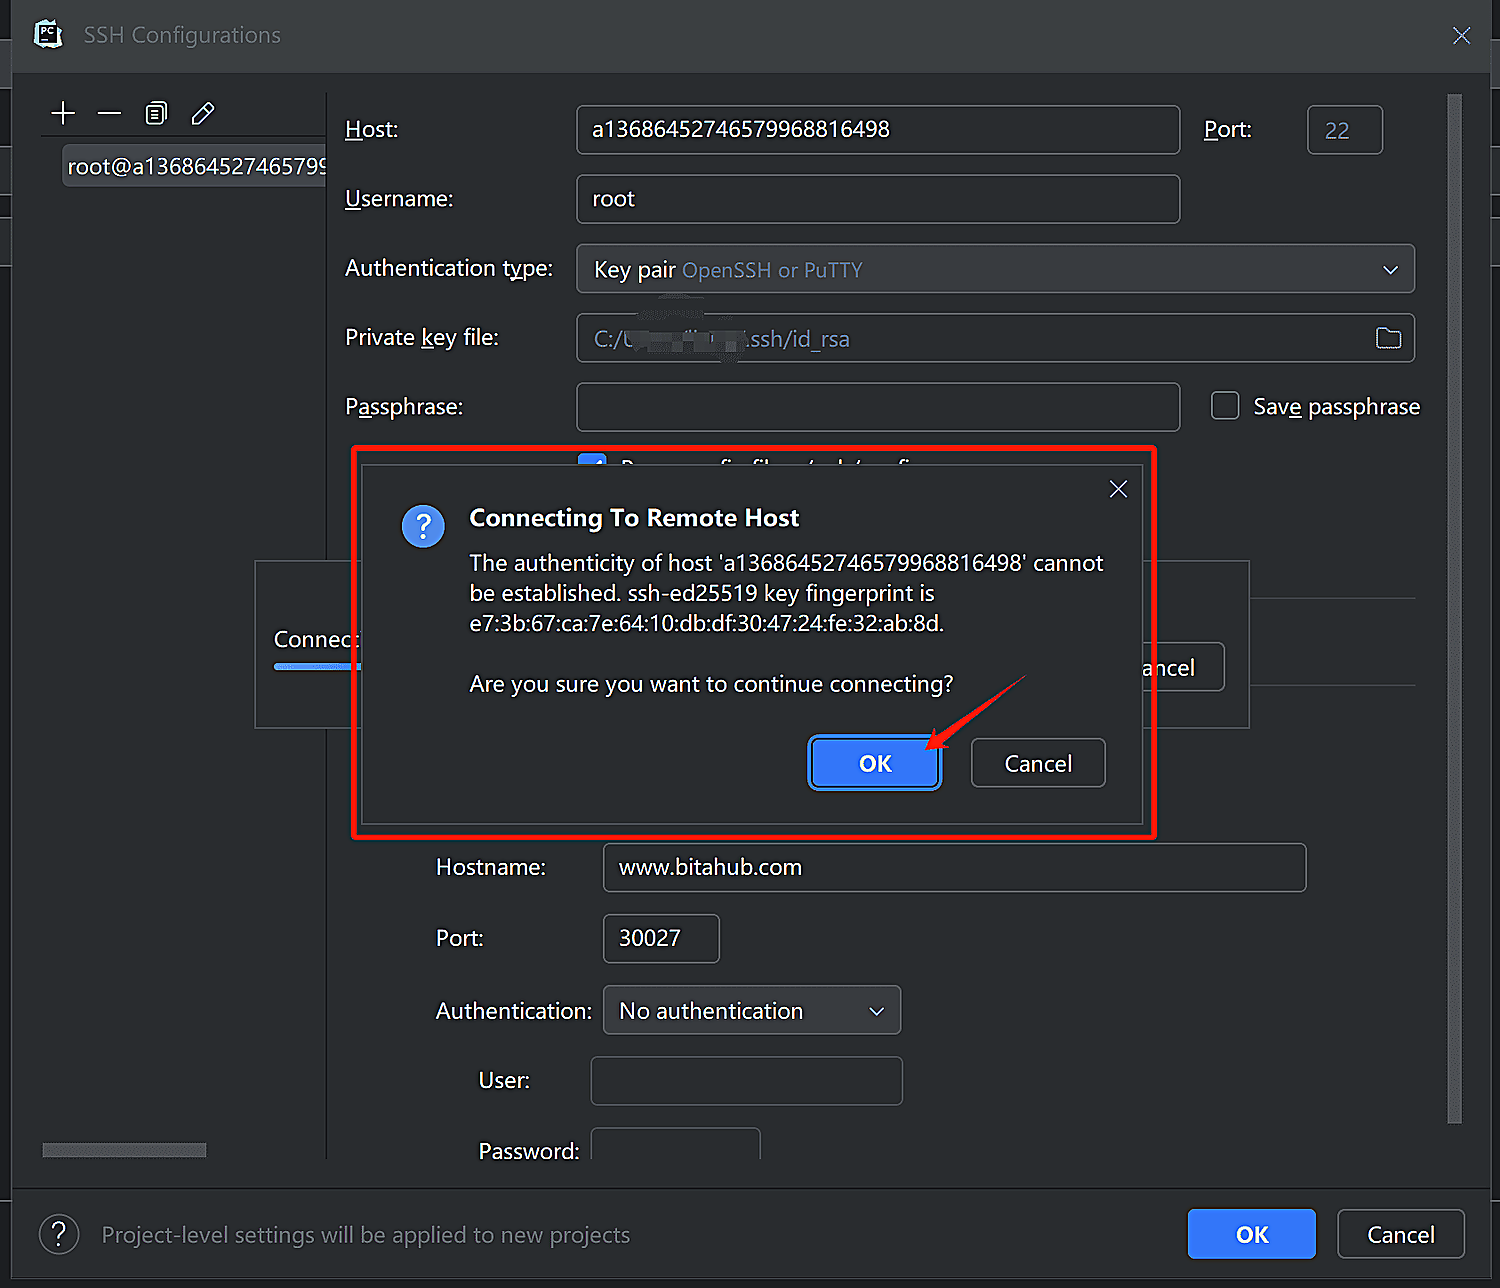This screenshot has width=1500, height=1288.
Task: Close the Connecting To Remote Host dialog
Action: click(x=1118, y=489)
